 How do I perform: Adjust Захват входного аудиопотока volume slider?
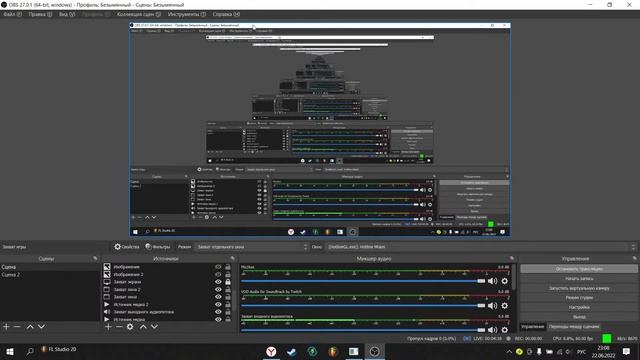point(363,330)
